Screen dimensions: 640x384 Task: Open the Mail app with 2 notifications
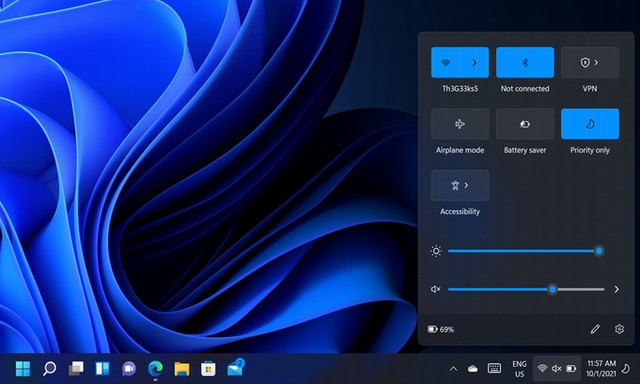[x=236, y=368]
